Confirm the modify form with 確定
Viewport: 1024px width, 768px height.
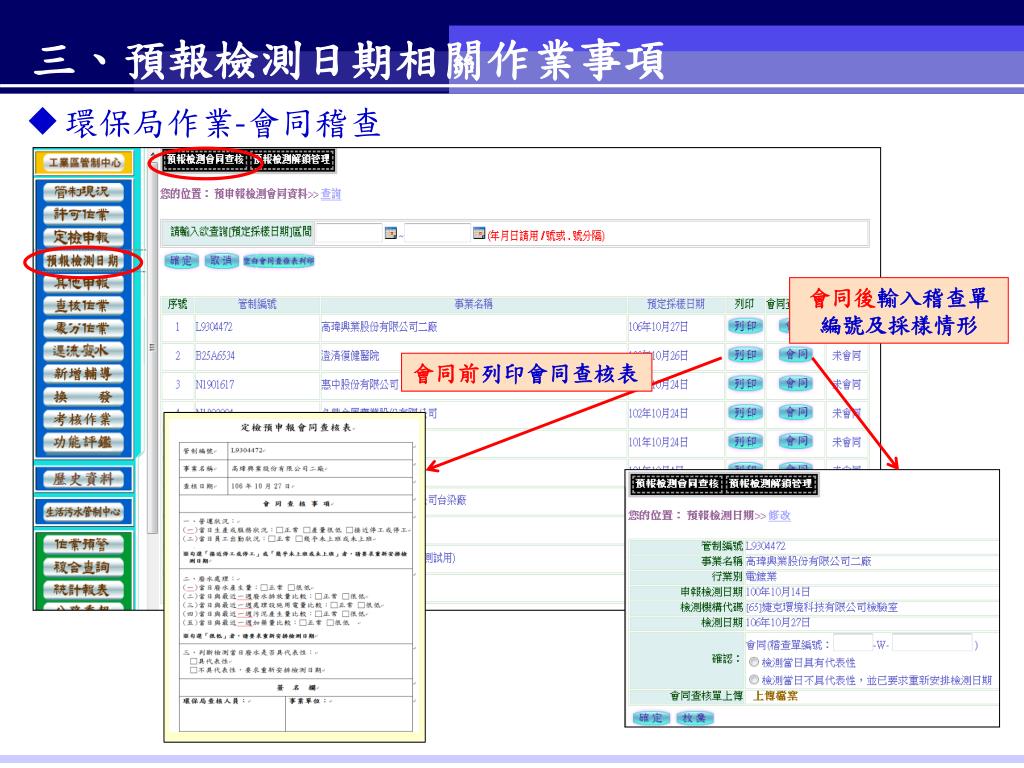[x=651, y=718]
